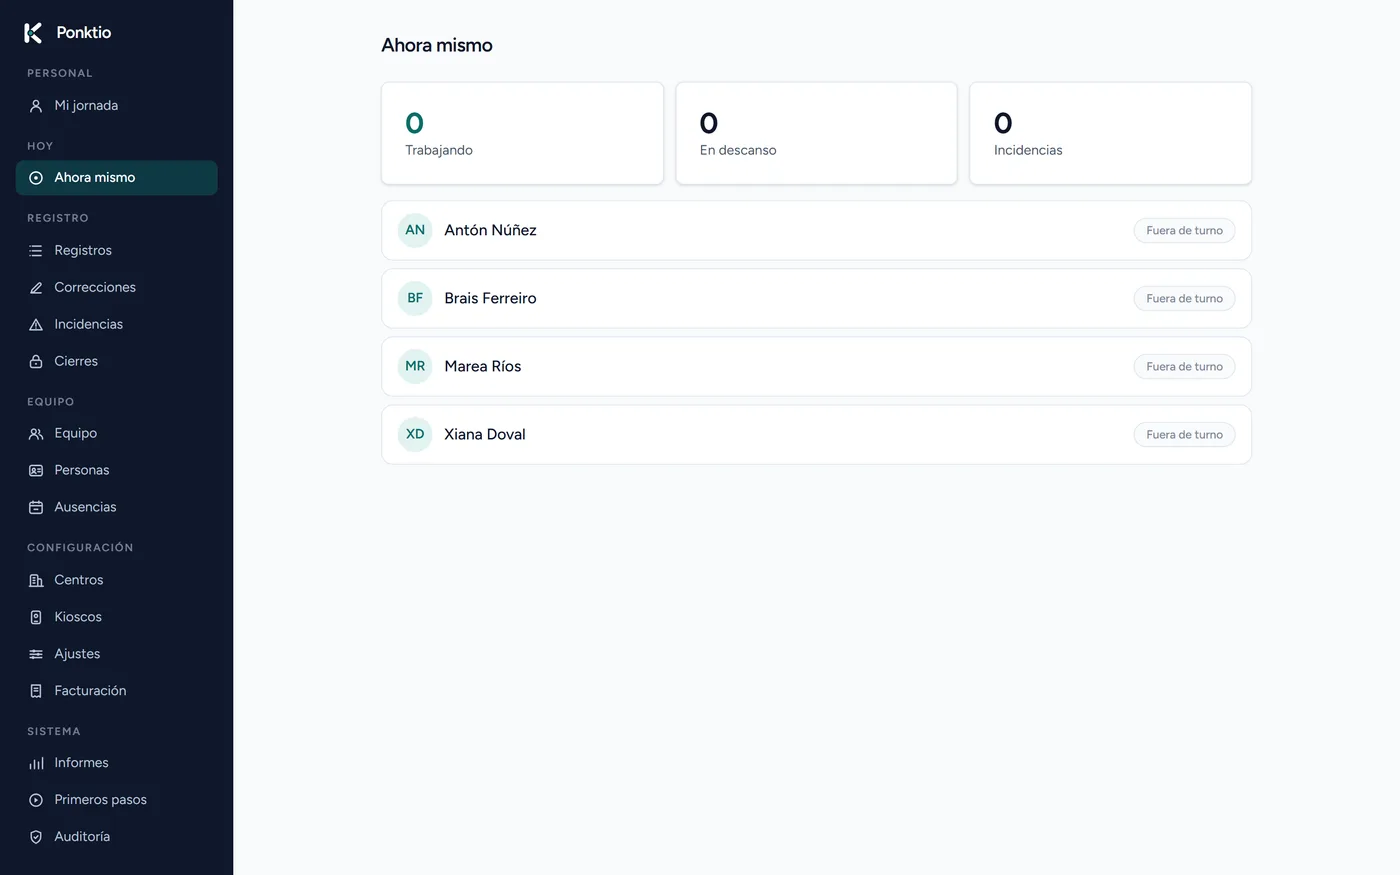Click the Auditoría shield icon
The image size is (1400, 875).
click(36, 838)
